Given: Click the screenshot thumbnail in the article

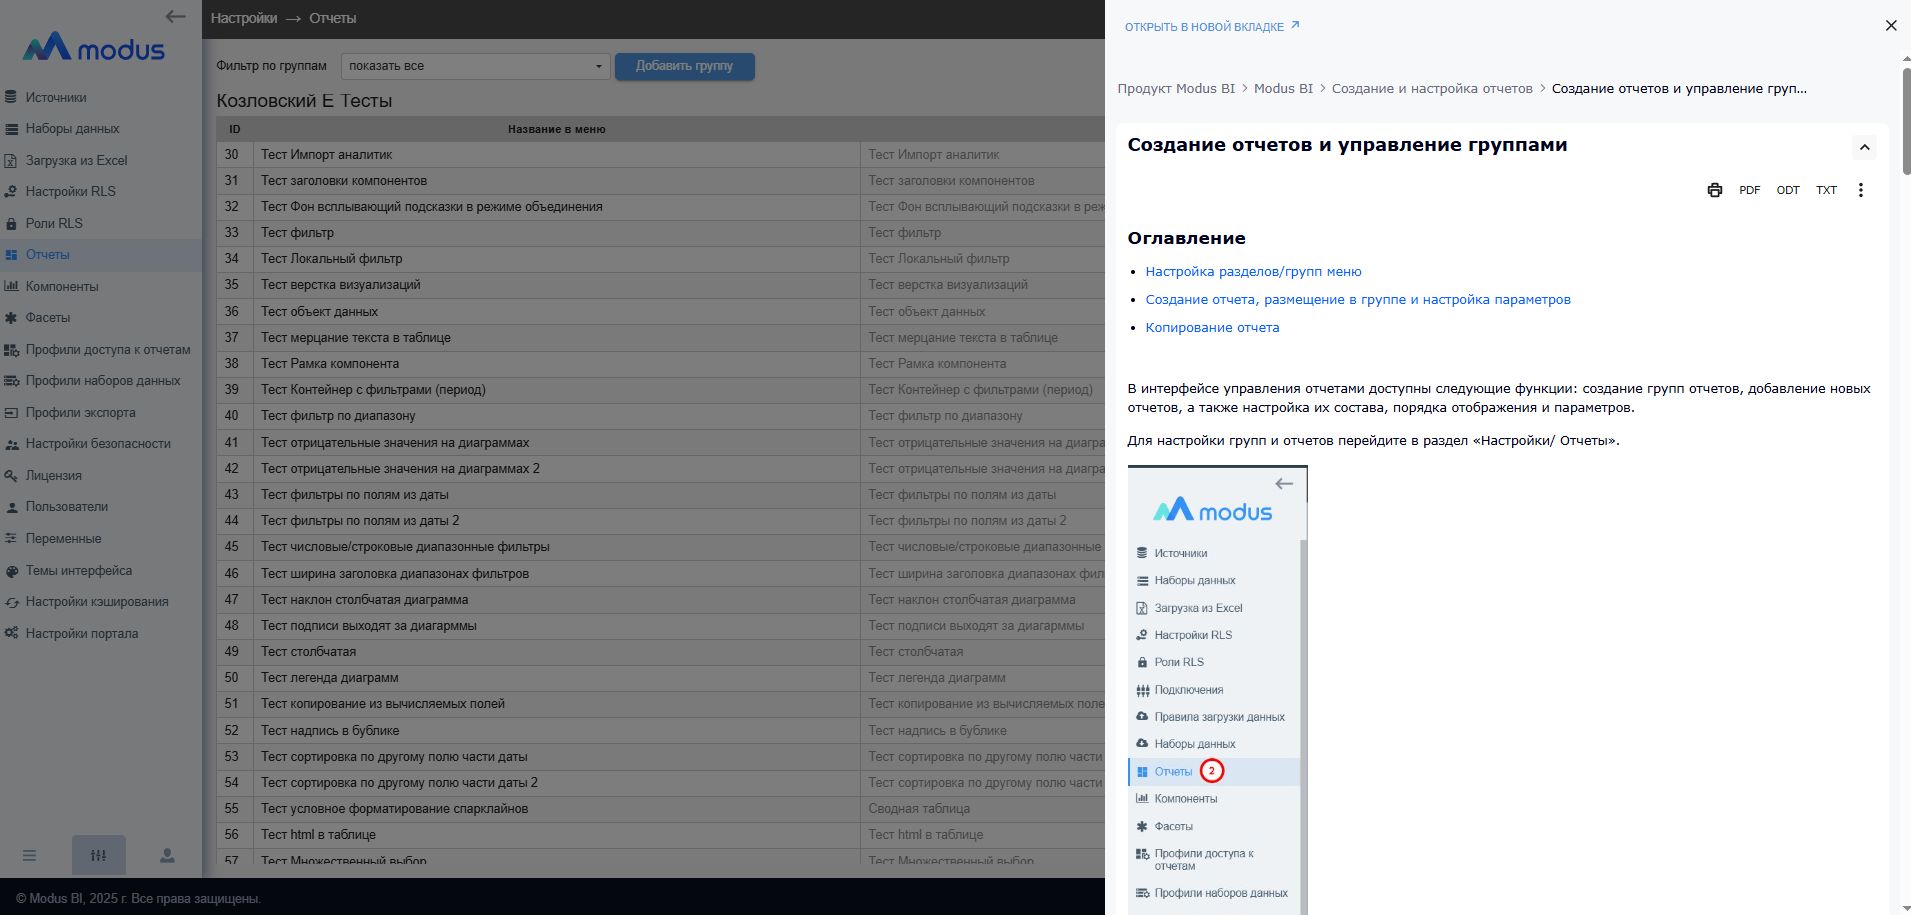Looking at the screenshot, I should [x=1217, y=690].
